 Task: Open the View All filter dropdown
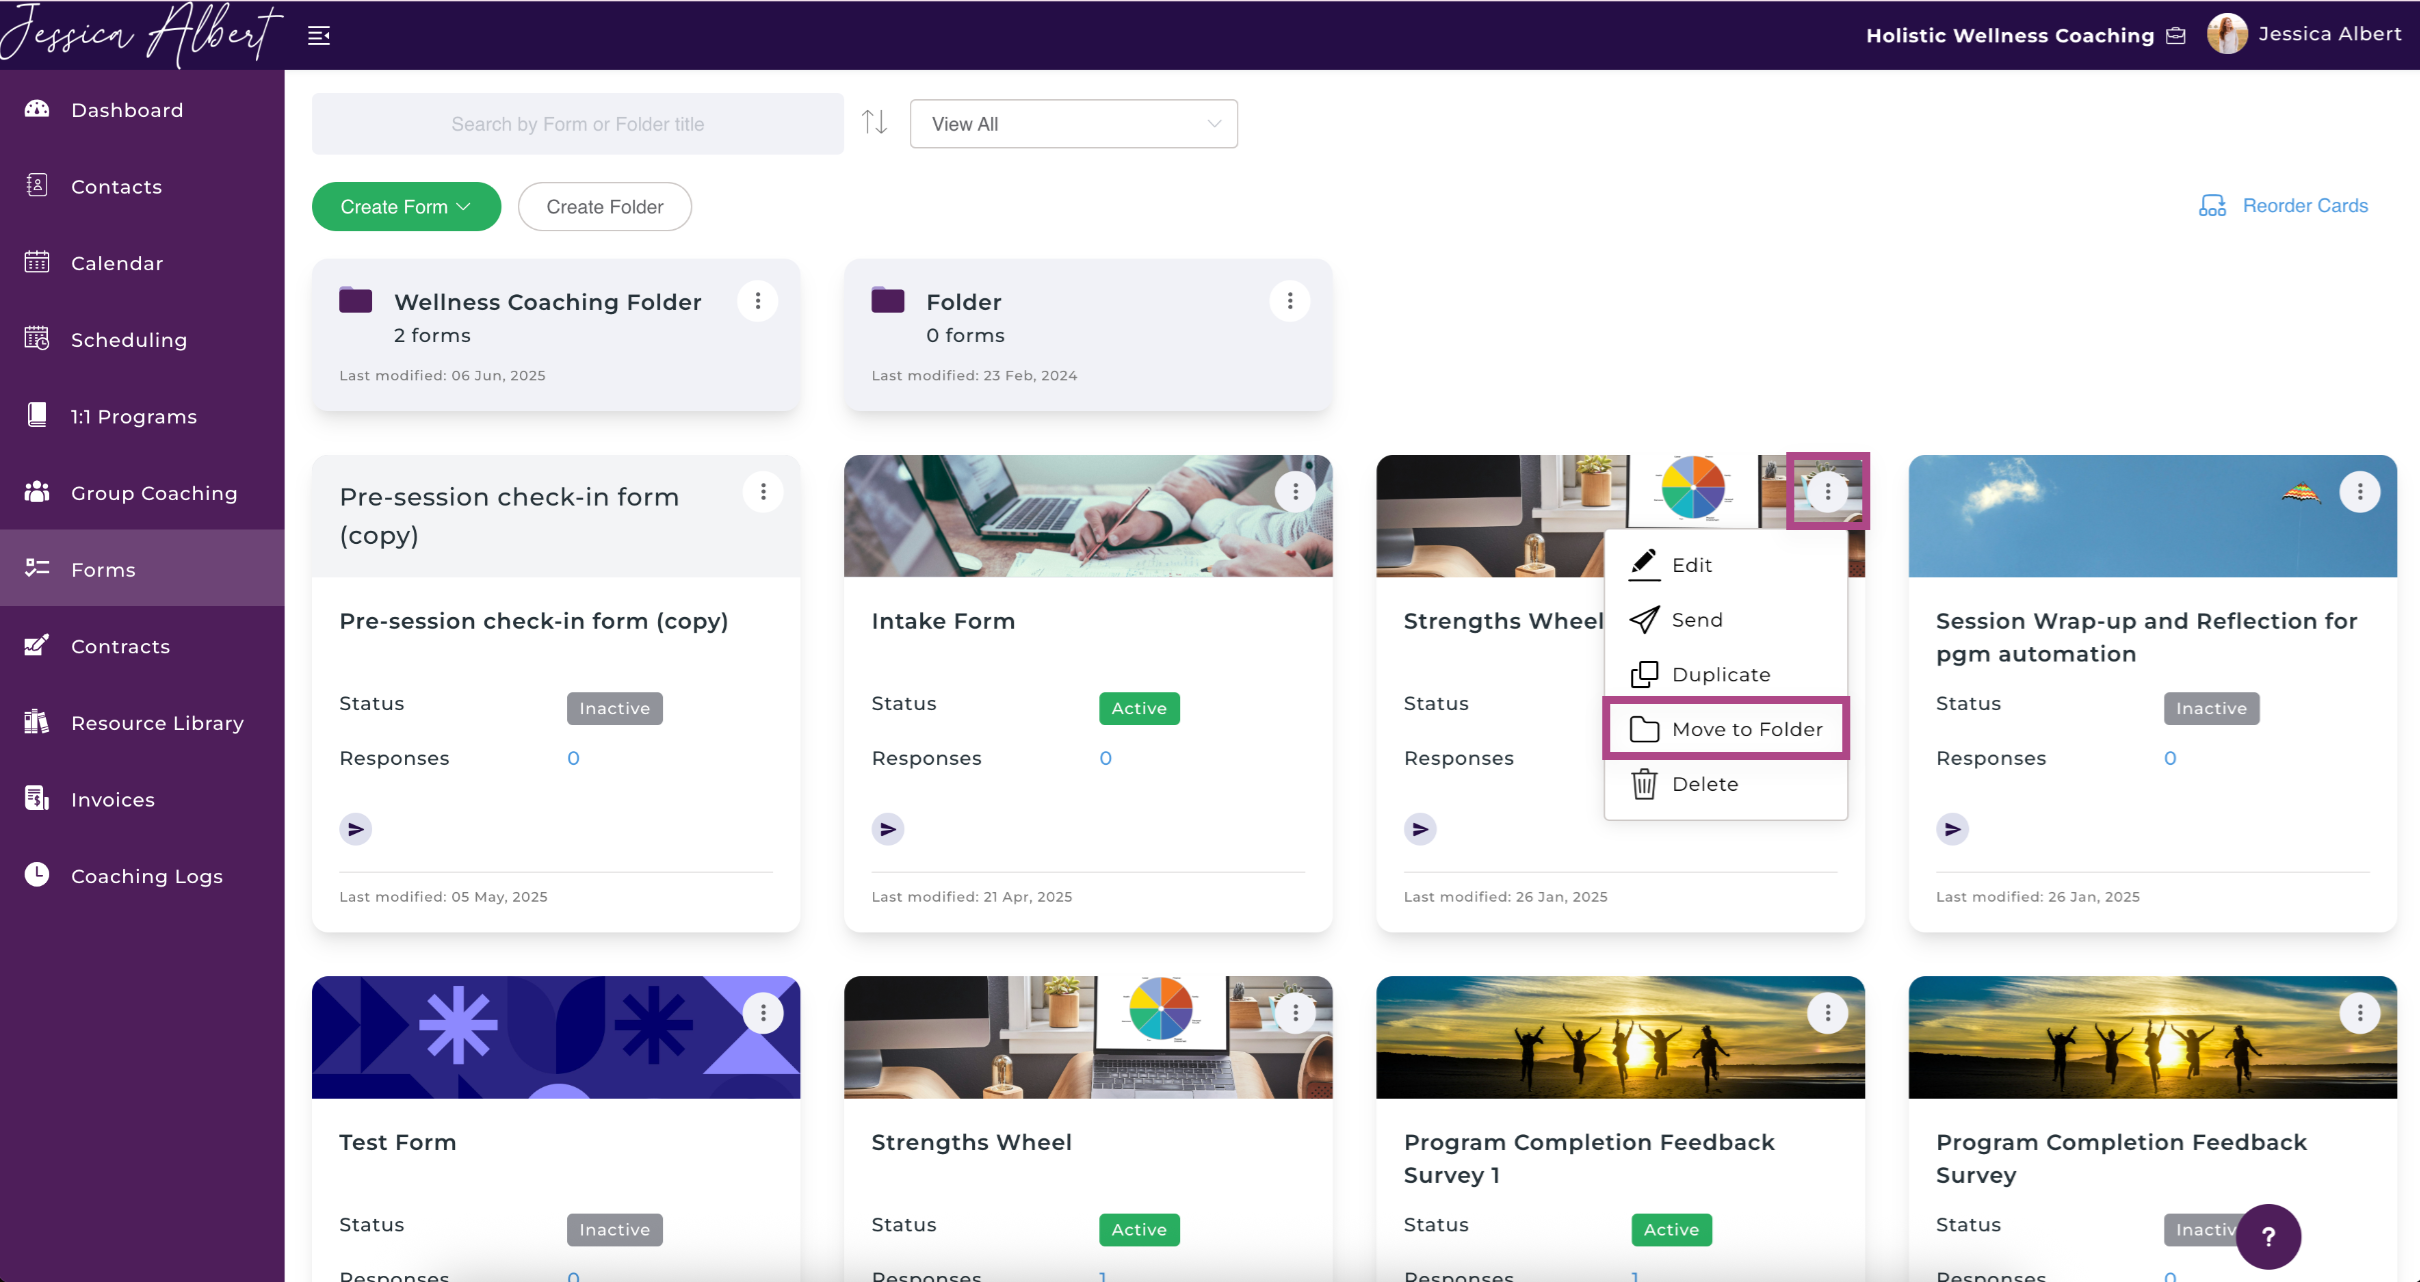(x=1074, y=124)
